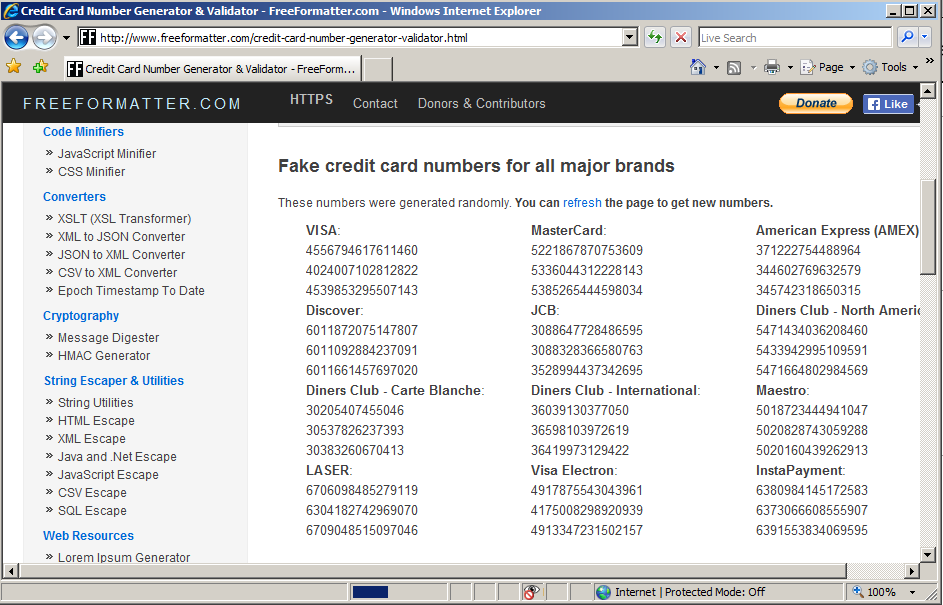Open a new blank tab
943x605 pixels.
pyautogui.click(x=378, y=69)
